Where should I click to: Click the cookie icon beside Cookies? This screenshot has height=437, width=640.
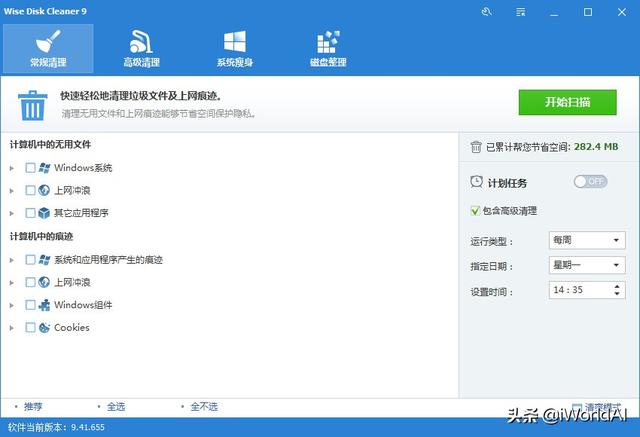(44, 327)
